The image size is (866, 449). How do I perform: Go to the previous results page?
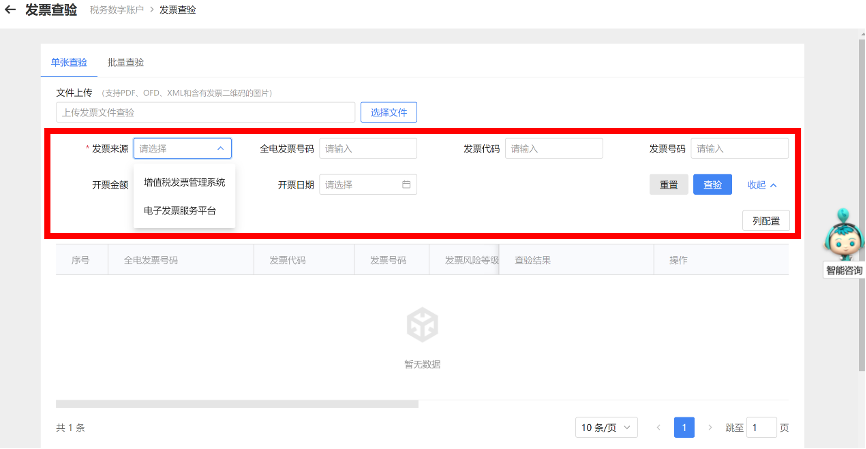(x=658, y=428)
